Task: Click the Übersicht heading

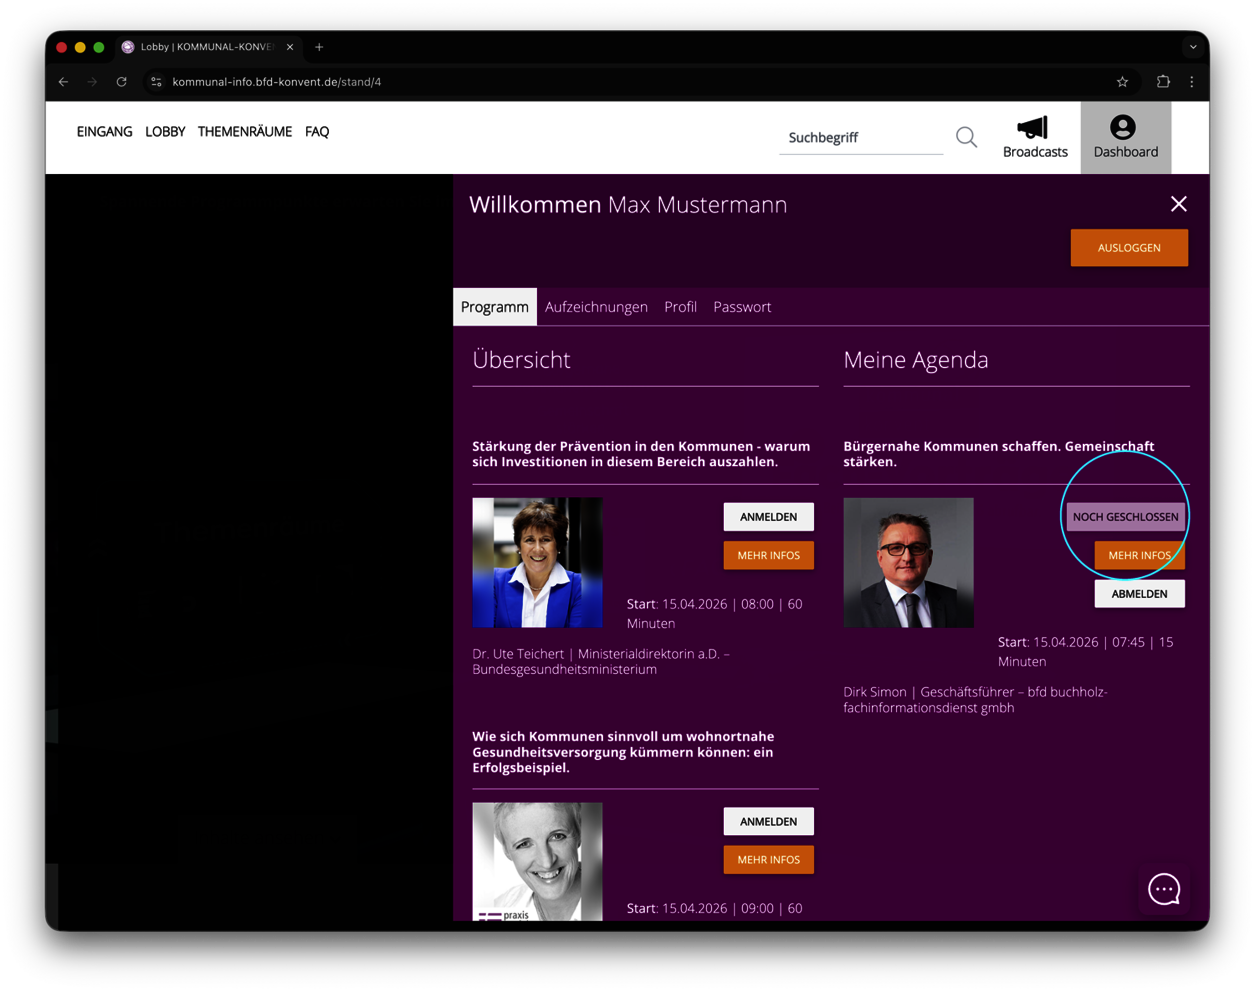Action: coord(522,360)
